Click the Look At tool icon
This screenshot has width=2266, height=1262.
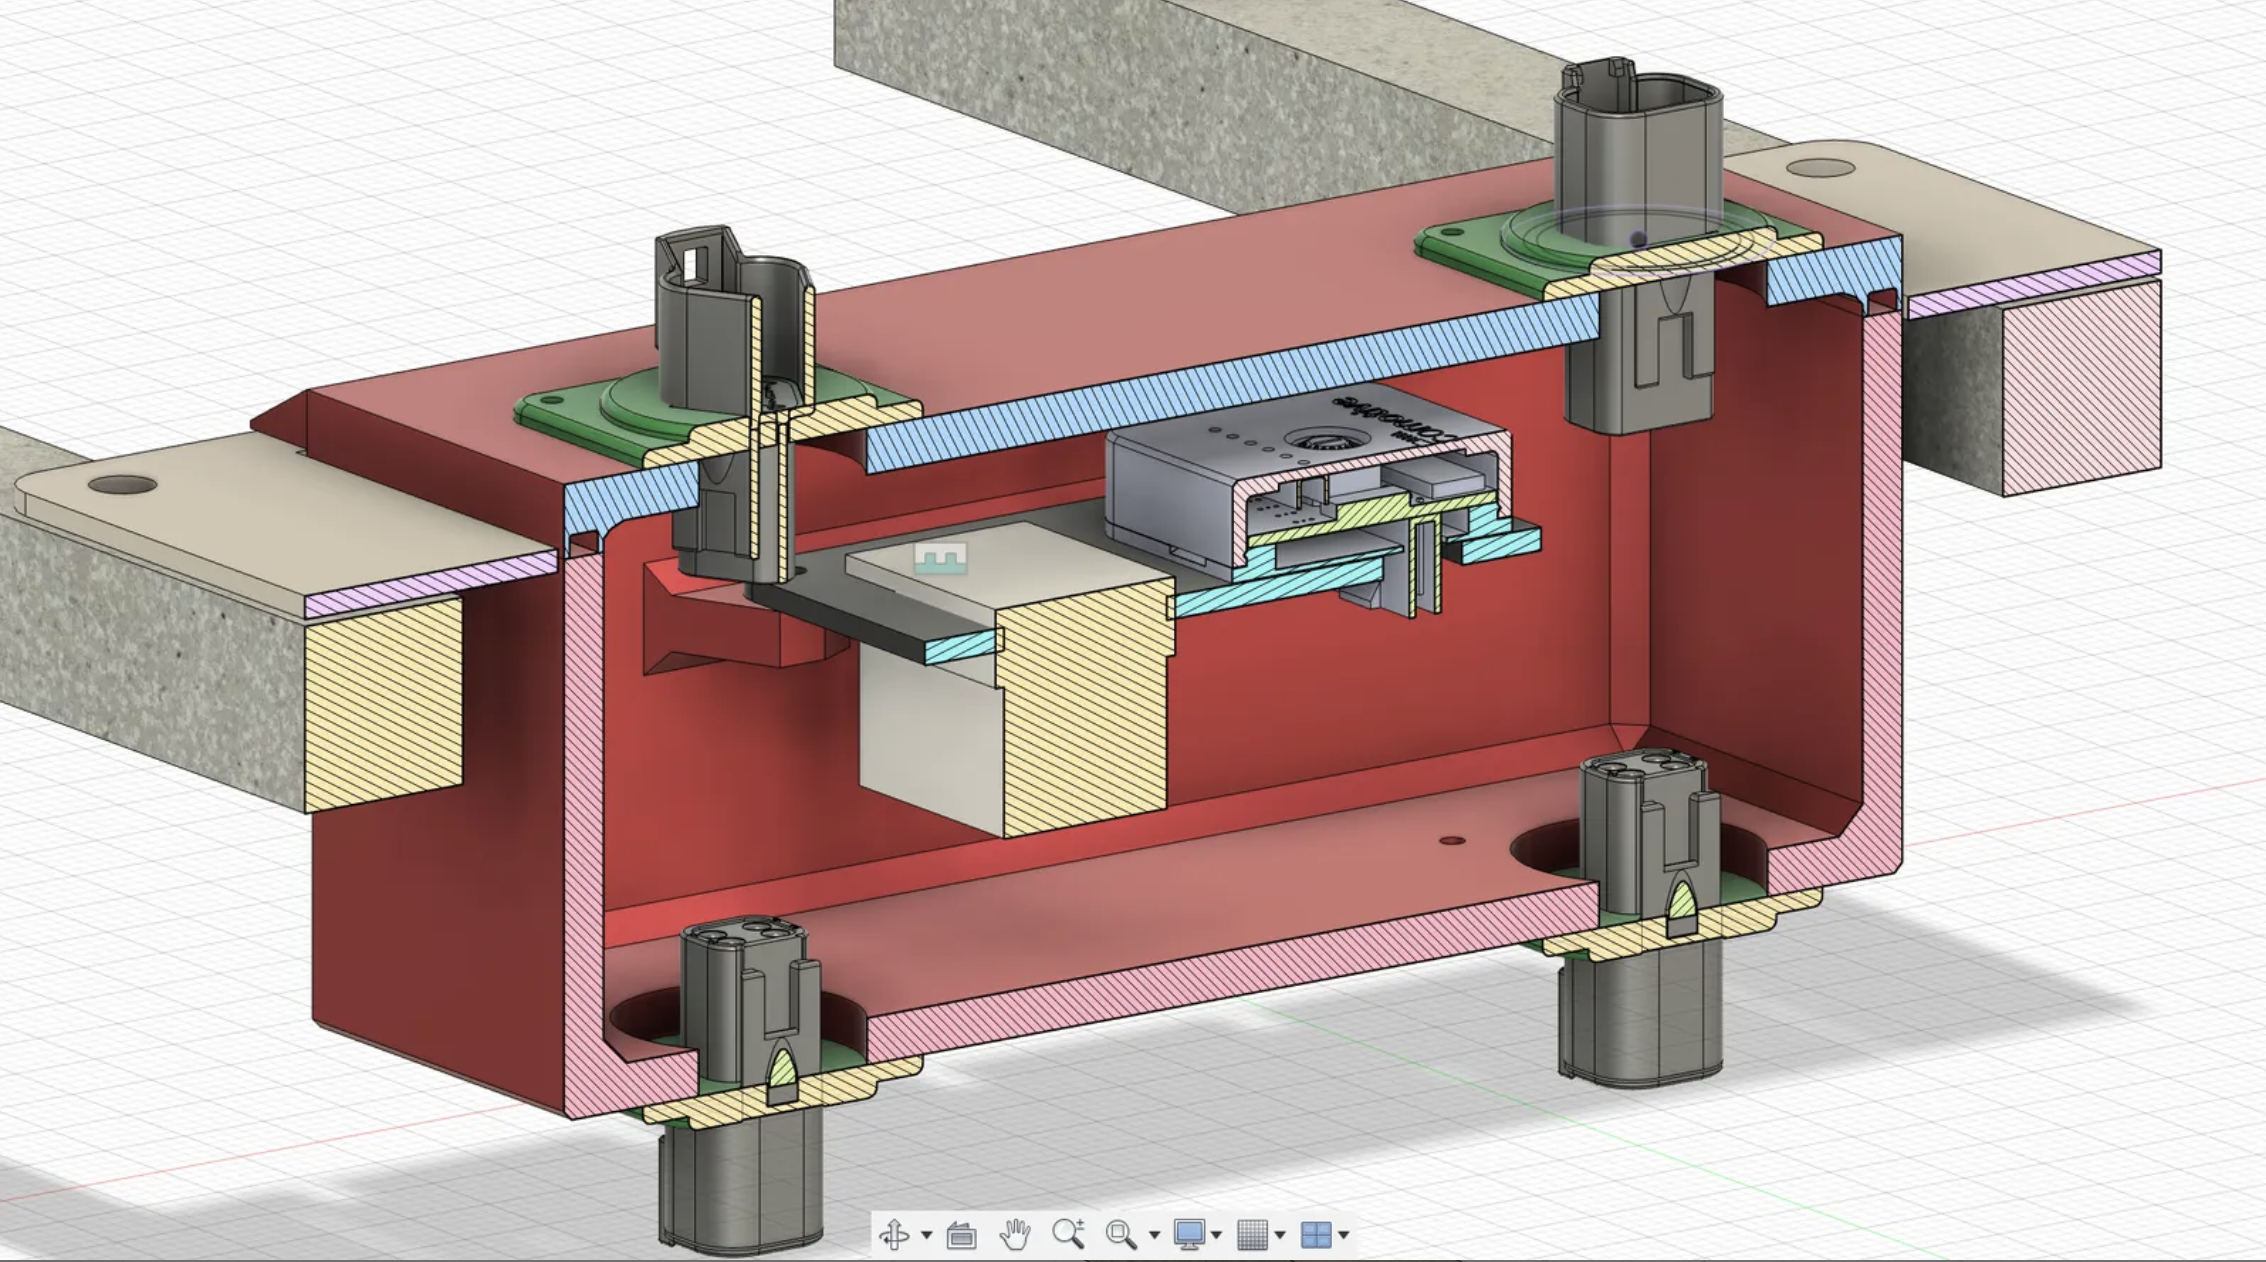961,1235
